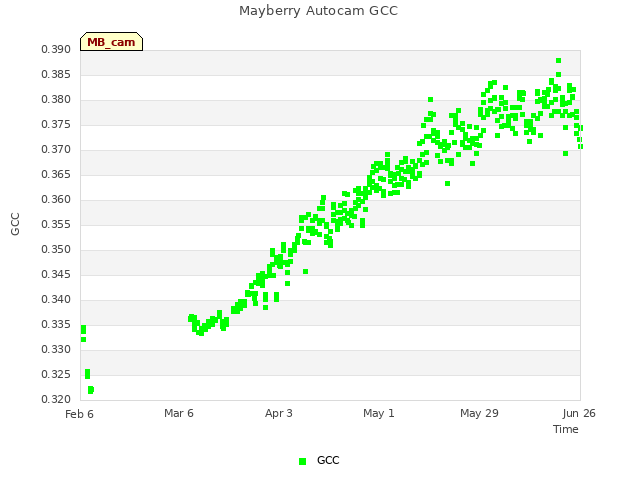Click the 0.385 y-axis value

point(56,74)
